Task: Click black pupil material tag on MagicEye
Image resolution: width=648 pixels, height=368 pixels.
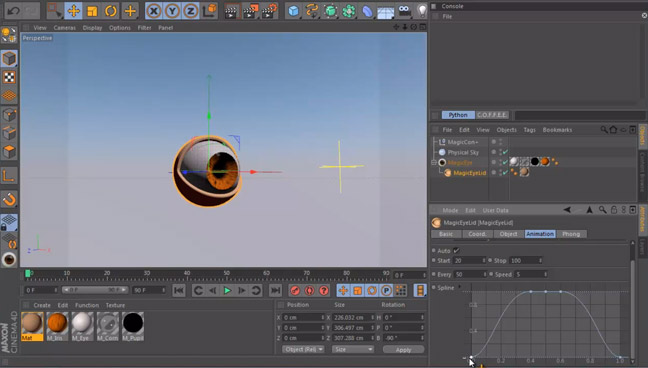Action: 534,161
